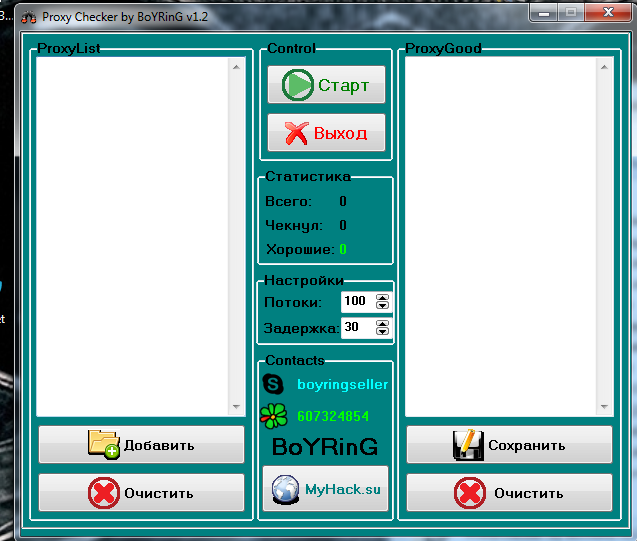The image size is (637, 541).
Task: Click ProxyList scrollbar up arrow
Action: (236, 67)
